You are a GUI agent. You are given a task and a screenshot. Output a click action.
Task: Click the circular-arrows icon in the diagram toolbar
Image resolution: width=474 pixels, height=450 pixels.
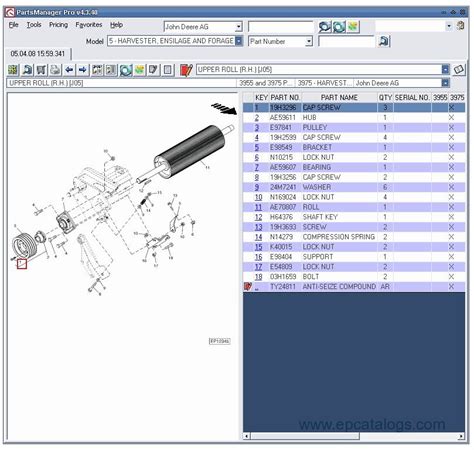pos(126,70)
